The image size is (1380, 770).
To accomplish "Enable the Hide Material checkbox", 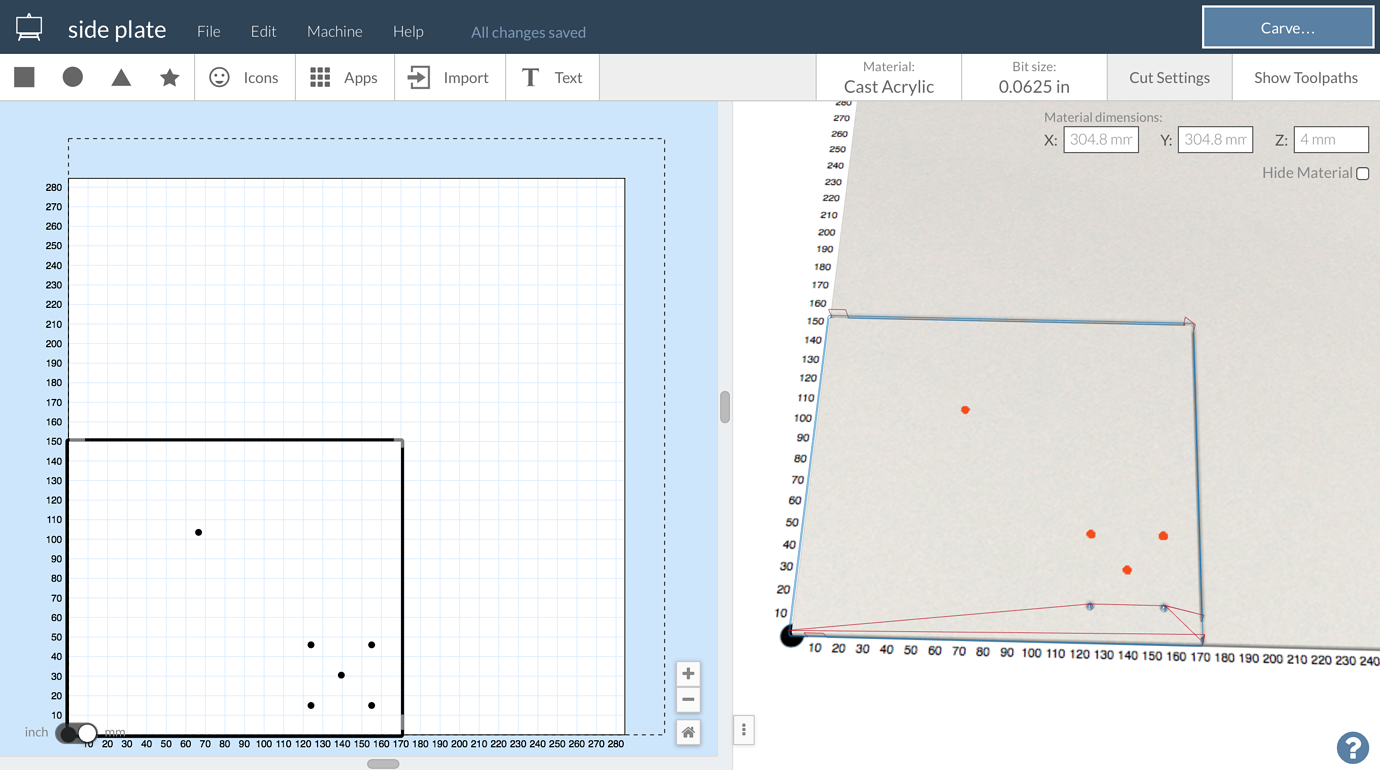I will (1363, 173).
